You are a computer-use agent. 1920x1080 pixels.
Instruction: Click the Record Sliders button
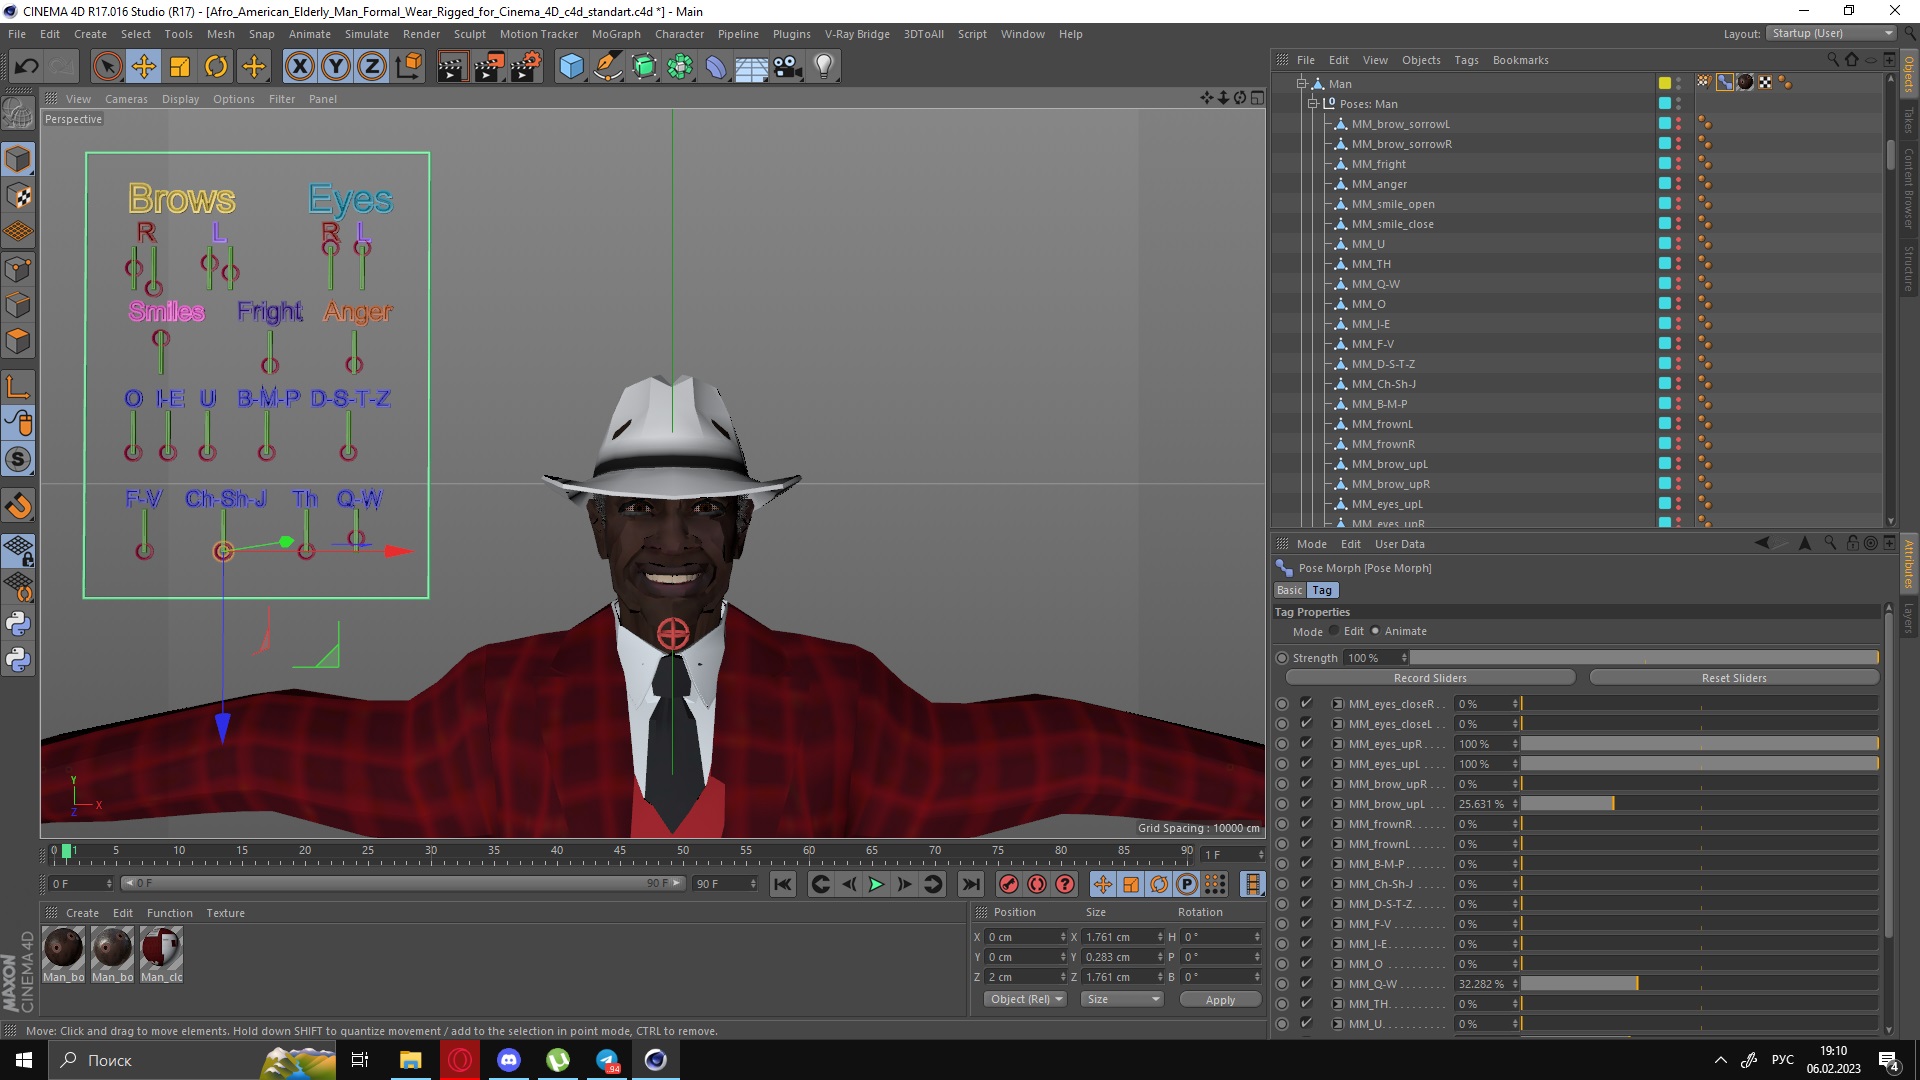tap(1430, 678)
